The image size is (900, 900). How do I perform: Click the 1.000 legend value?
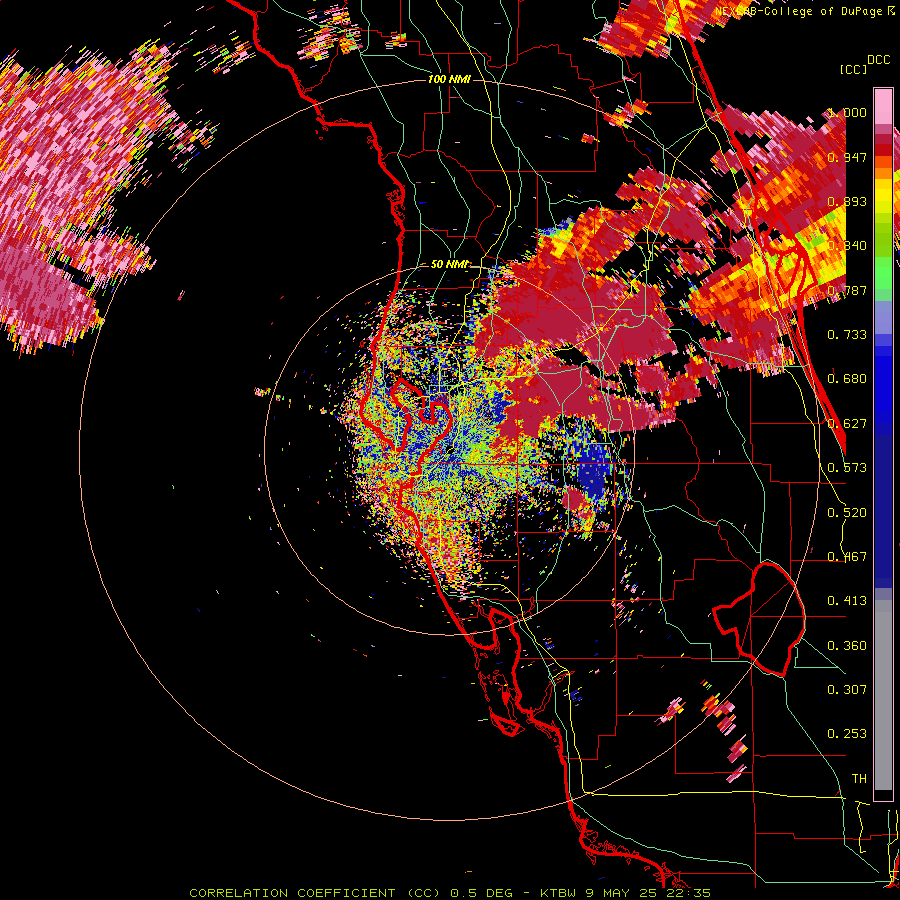847,112
